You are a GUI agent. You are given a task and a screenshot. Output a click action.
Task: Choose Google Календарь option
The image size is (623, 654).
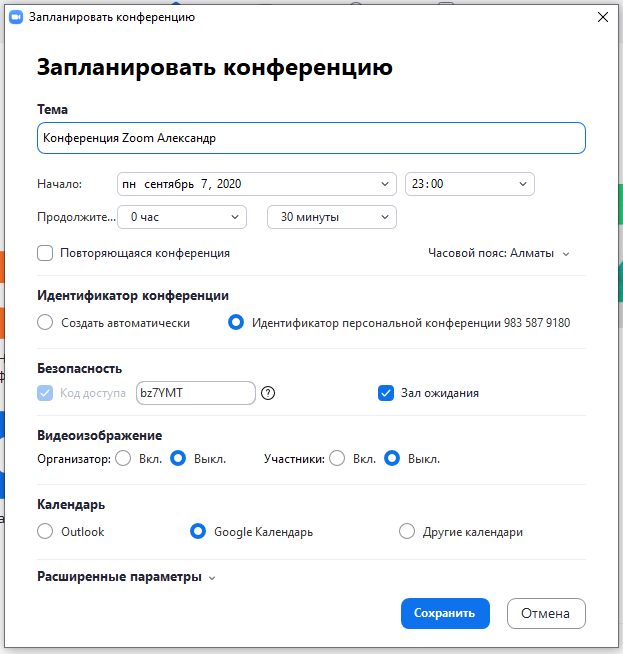[198, 531]
